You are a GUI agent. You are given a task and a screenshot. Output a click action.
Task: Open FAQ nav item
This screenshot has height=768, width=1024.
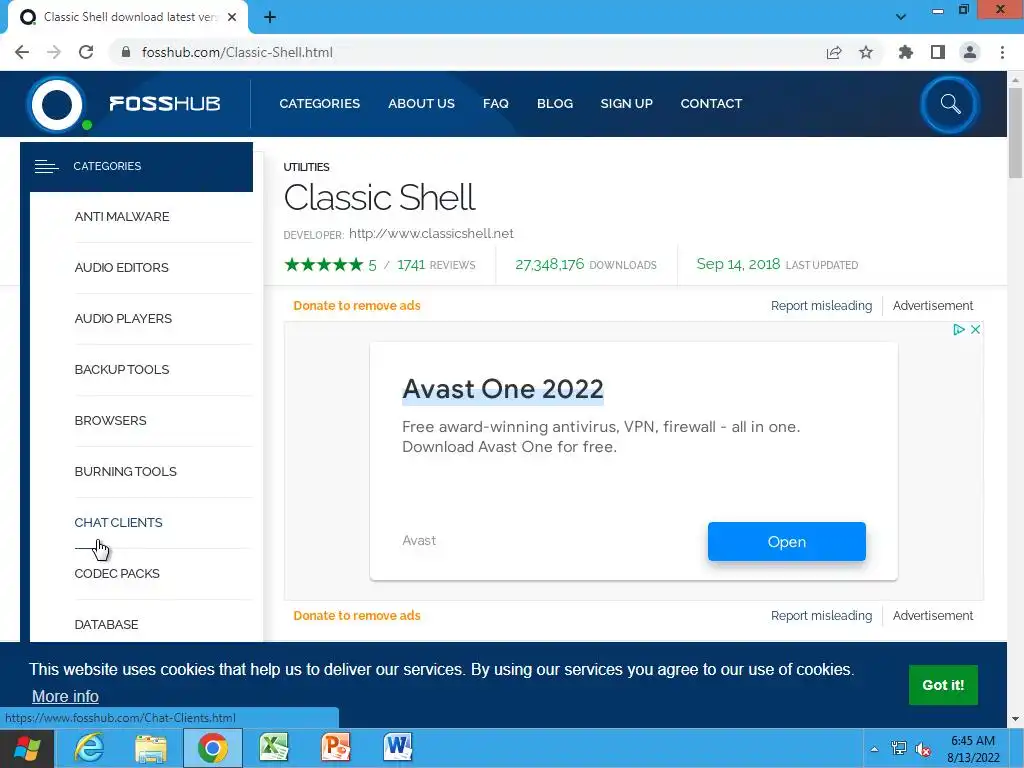tap(496, 104)
